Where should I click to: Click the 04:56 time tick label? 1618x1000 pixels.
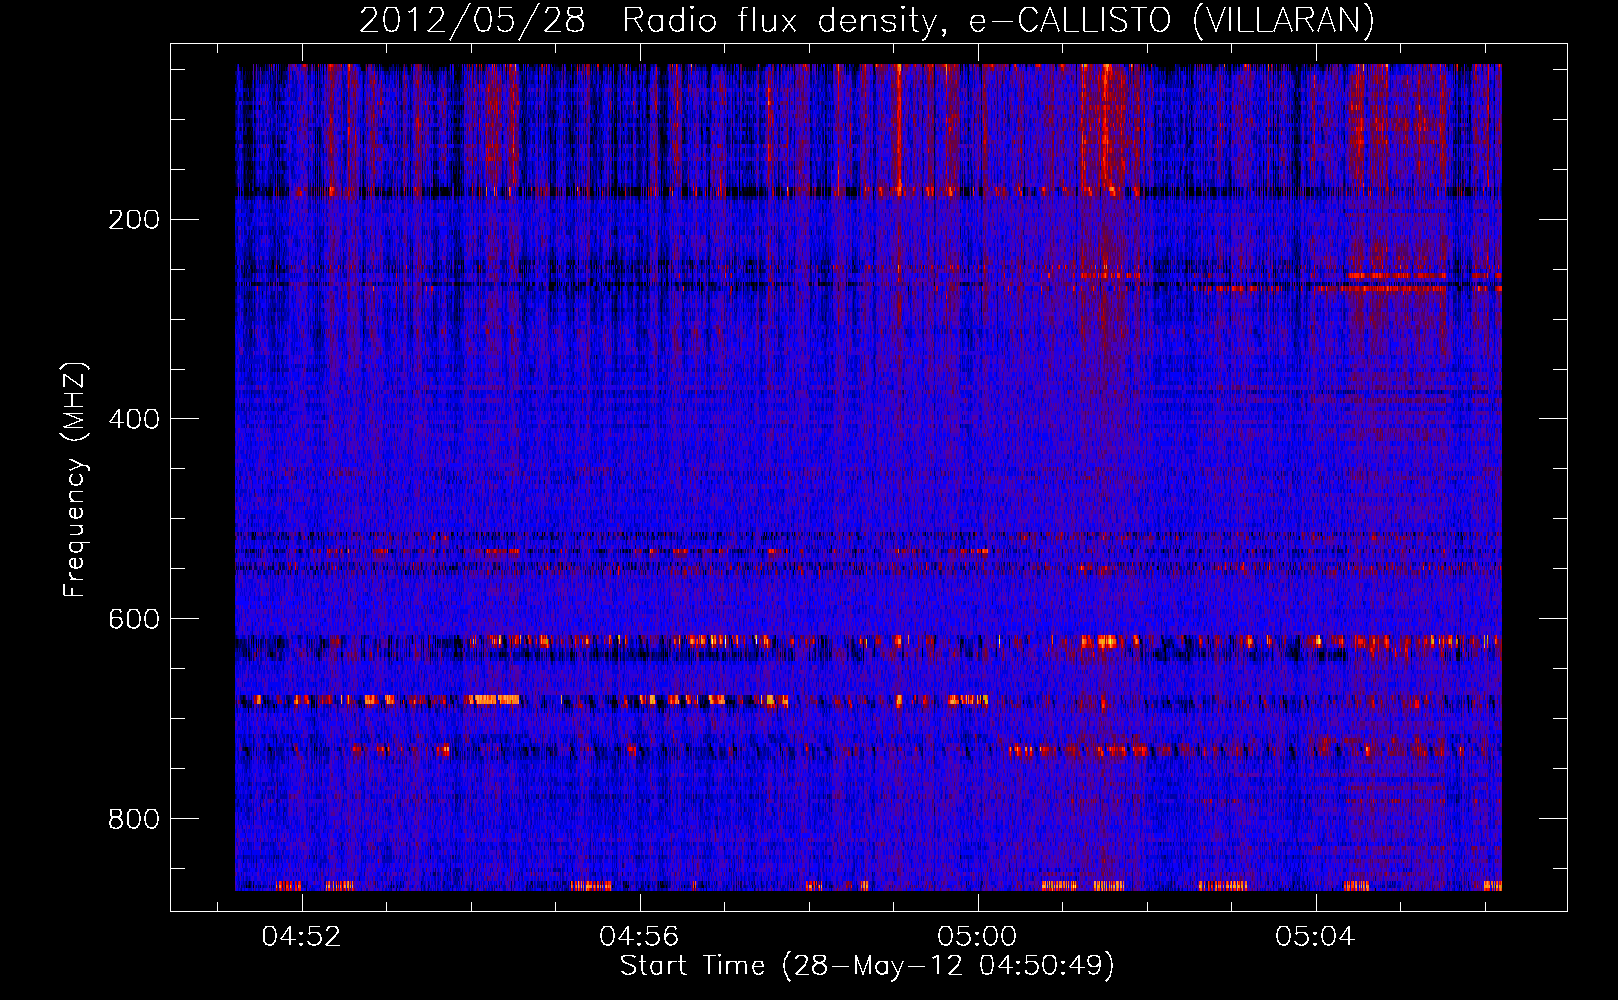pyautogui.click(x=639, y=936)
